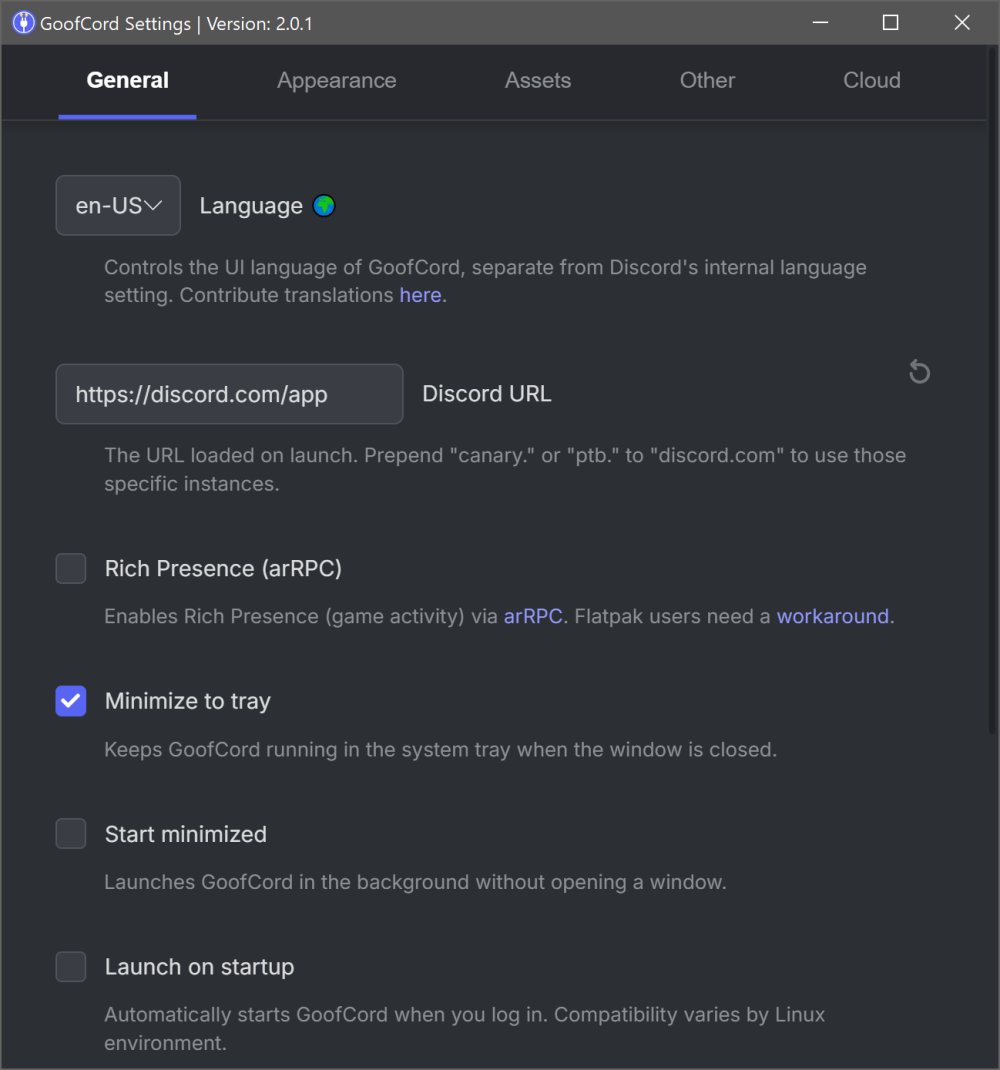Click the dropdown chevron in language selector
The width and height of the screenshot is (1000, 1070).
[x=154, y=206]
